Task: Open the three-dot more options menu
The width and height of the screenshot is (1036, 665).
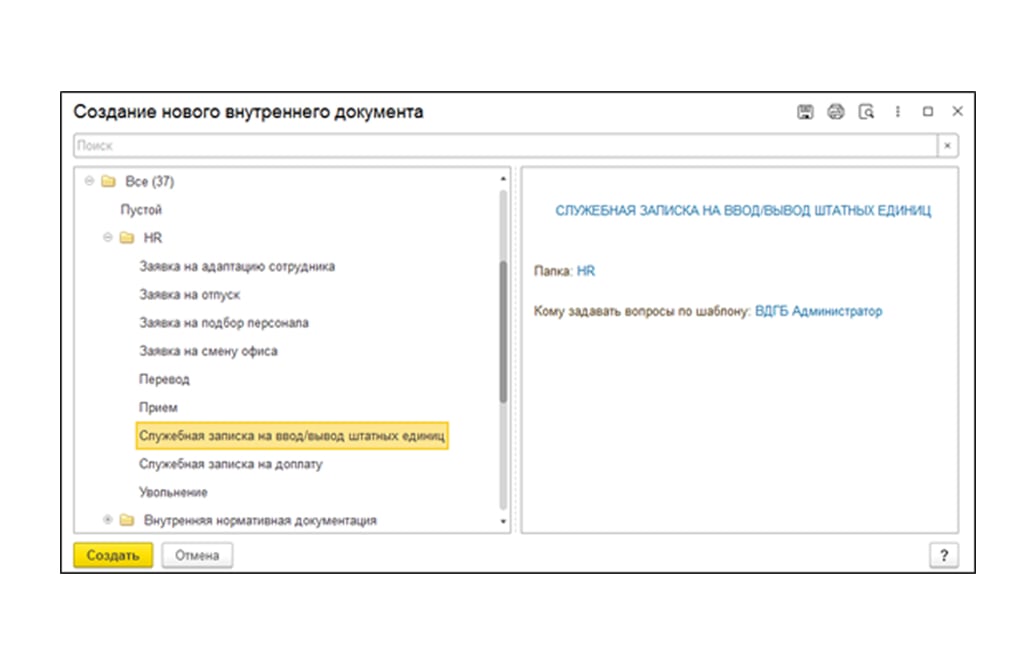Action: pyautogui.click(x=898, y=112)
